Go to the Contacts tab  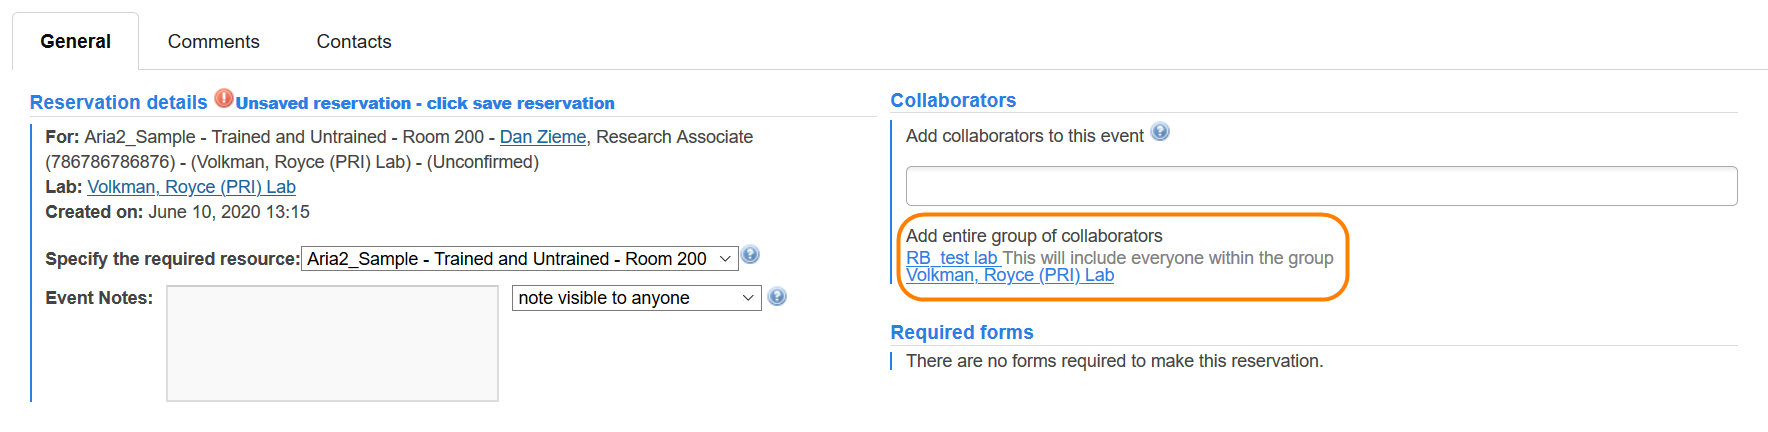pos(354,42)
